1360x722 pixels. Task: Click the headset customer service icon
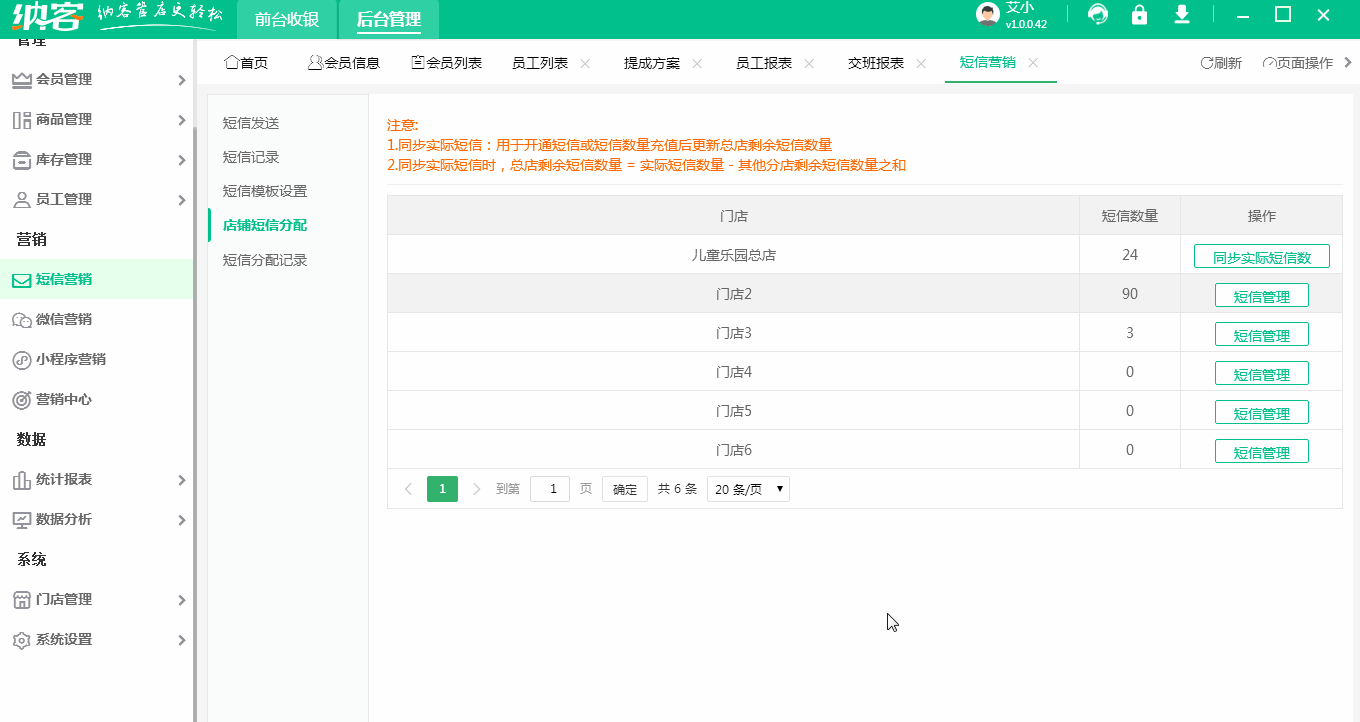(x=1097, y=16)
